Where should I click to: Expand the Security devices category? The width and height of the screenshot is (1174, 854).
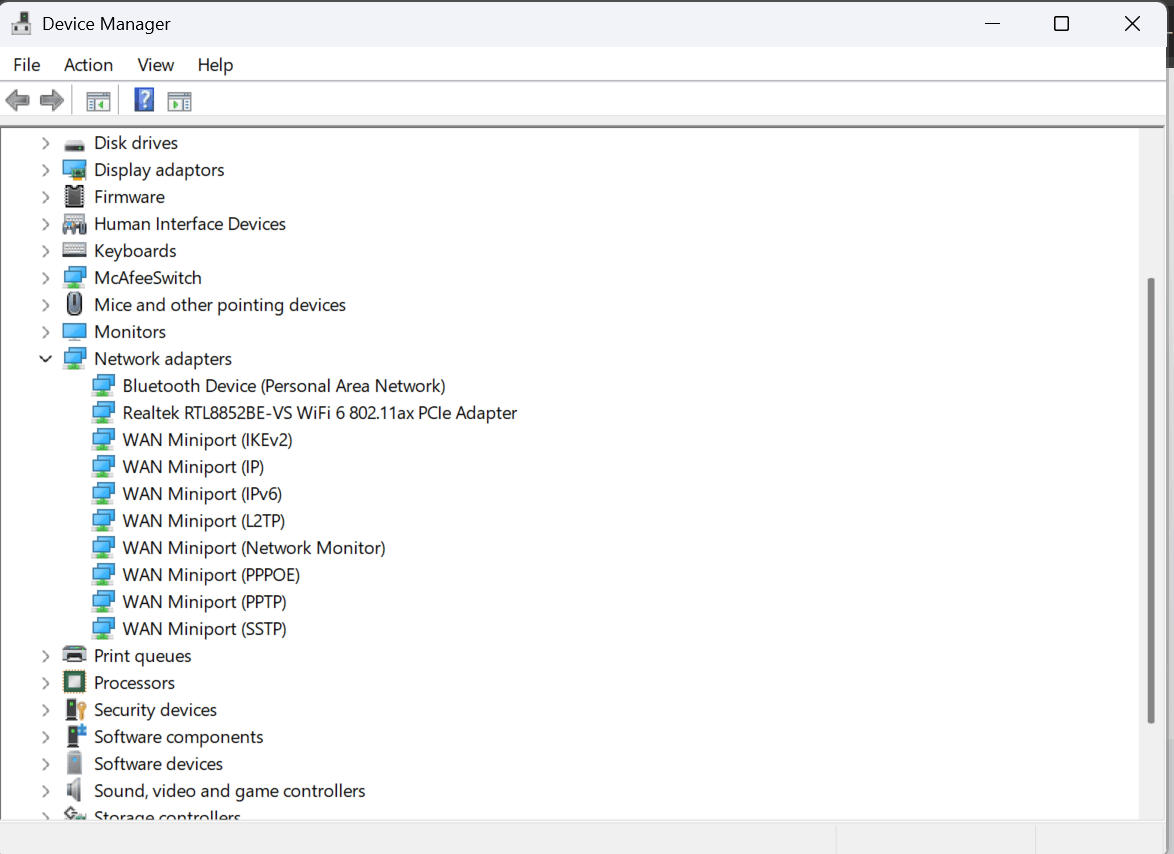point(46,710)
